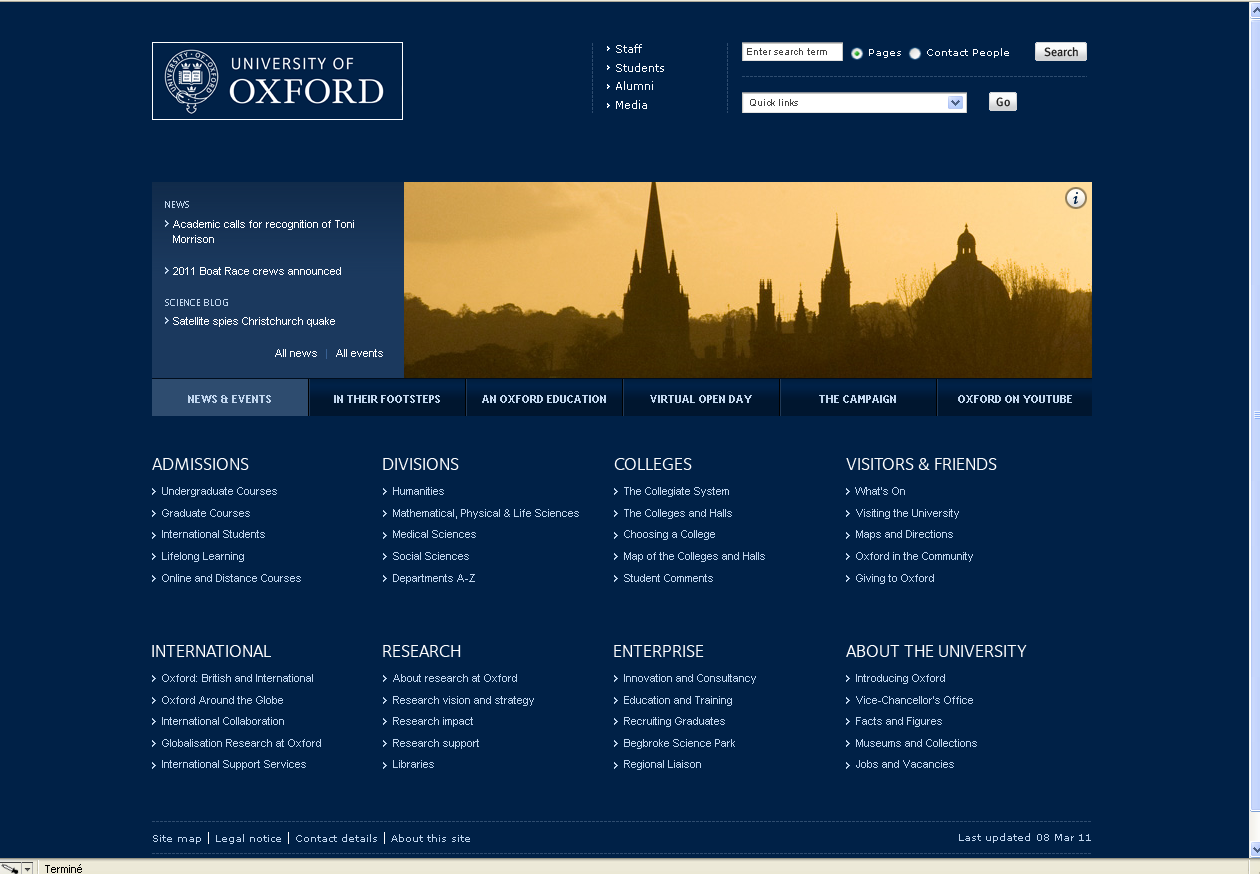This screenshot has height=874, width=1260.
Task: Switch to An Oxford Education tab
Action: [544, 398]
